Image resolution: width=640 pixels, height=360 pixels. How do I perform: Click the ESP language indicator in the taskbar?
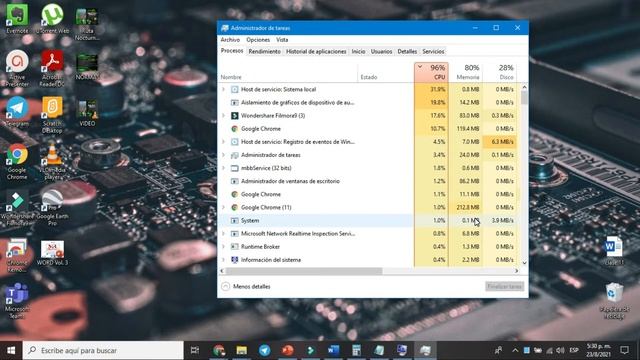[x=574, y=350]
